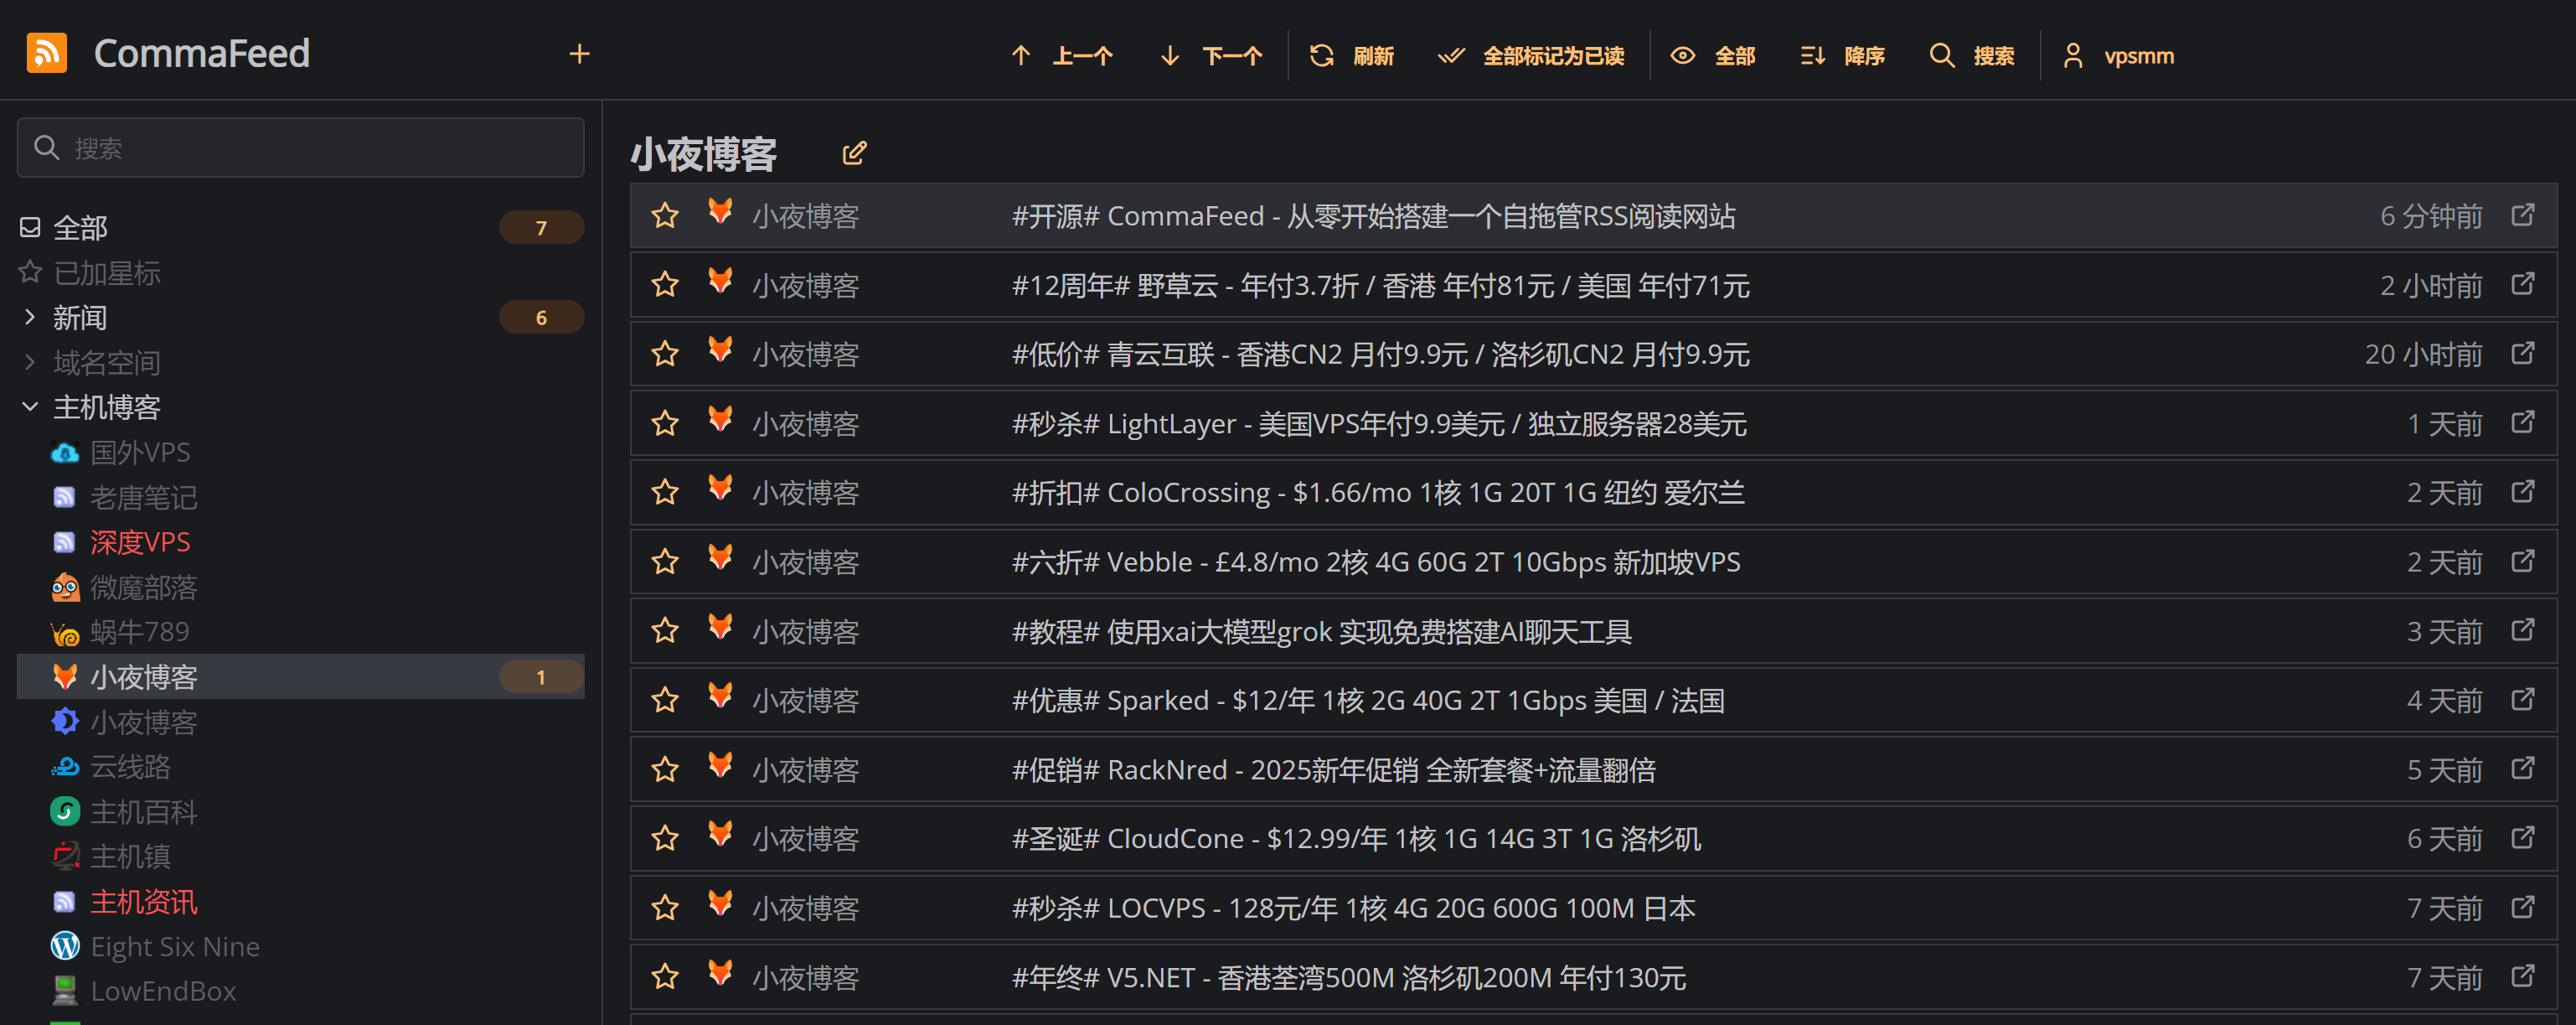2576x1025 pixels.
Task: Star the CommaFeed 自拖管RSS entry
Action: 665,216
